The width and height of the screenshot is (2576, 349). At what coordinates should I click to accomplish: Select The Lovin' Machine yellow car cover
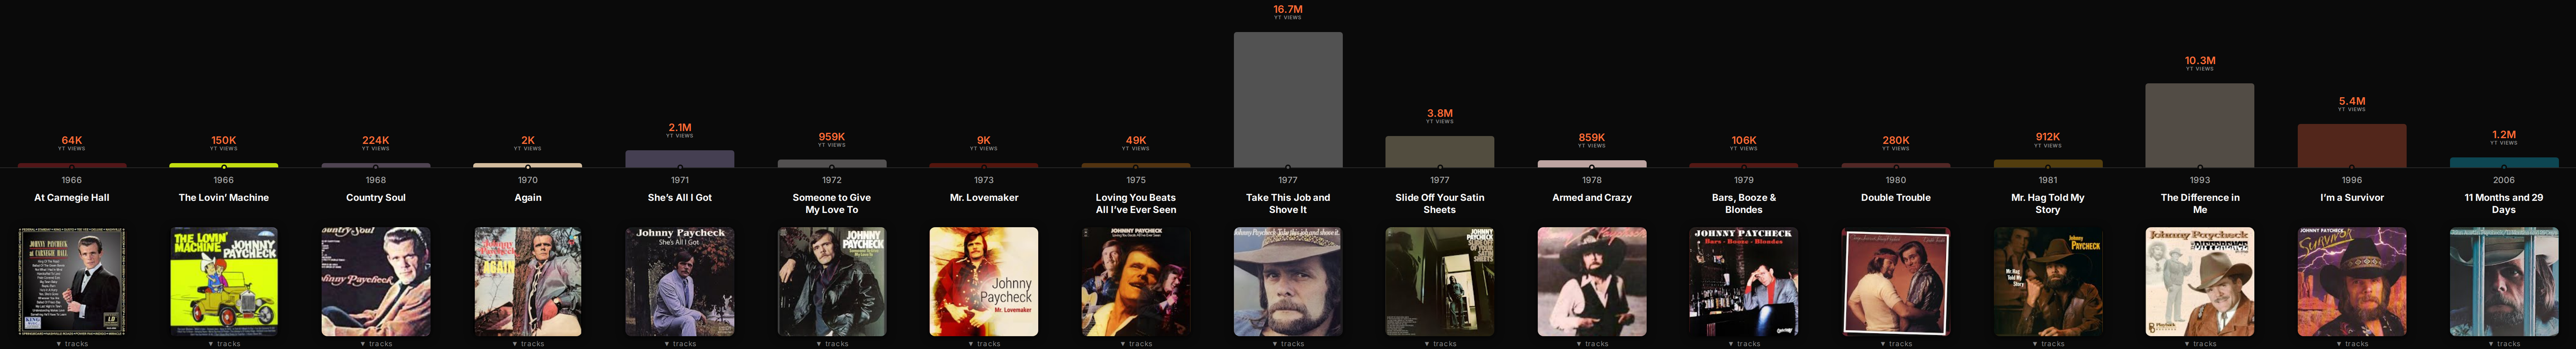click(224, 281)
